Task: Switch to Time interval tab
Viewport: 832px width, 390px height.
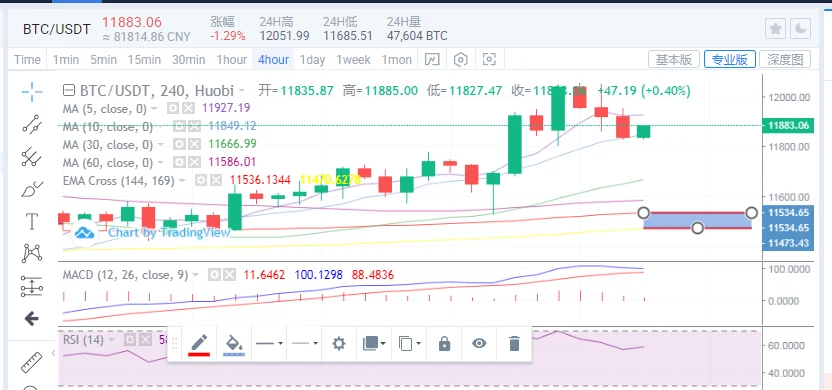Action: click(27, 59)
